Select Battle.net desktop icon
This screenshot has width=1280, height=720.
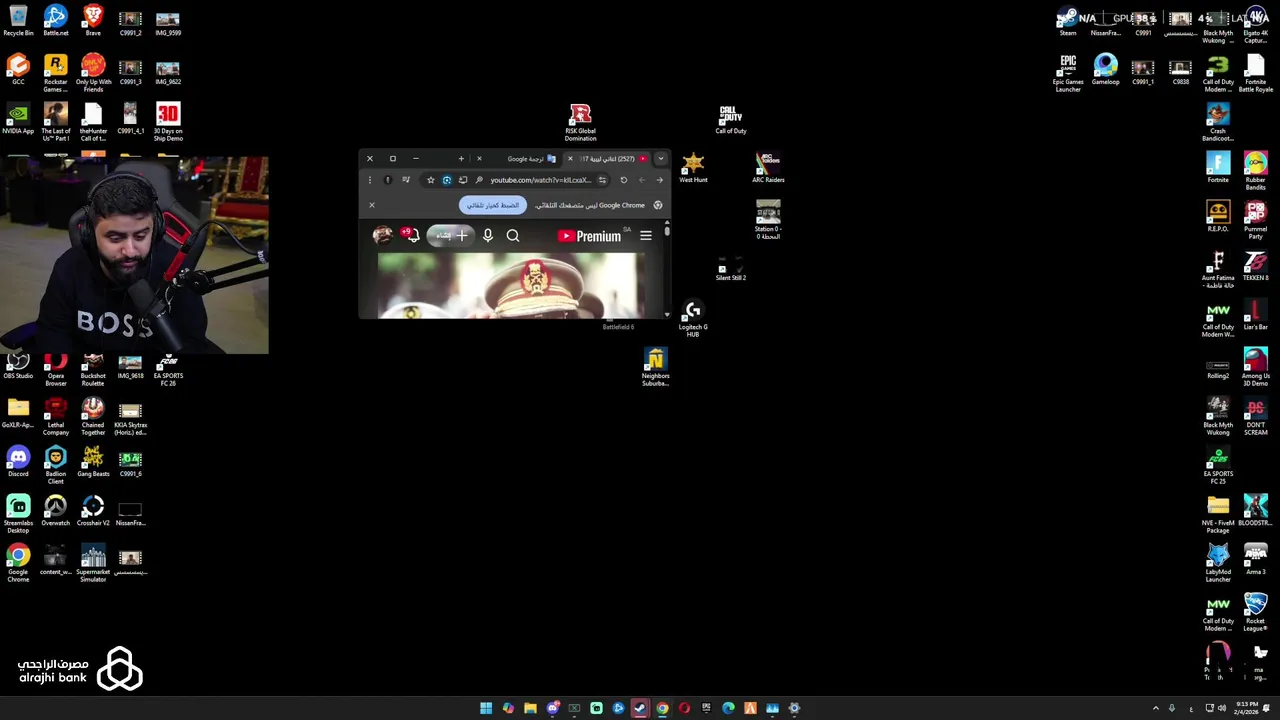click(x=56, y=21)
